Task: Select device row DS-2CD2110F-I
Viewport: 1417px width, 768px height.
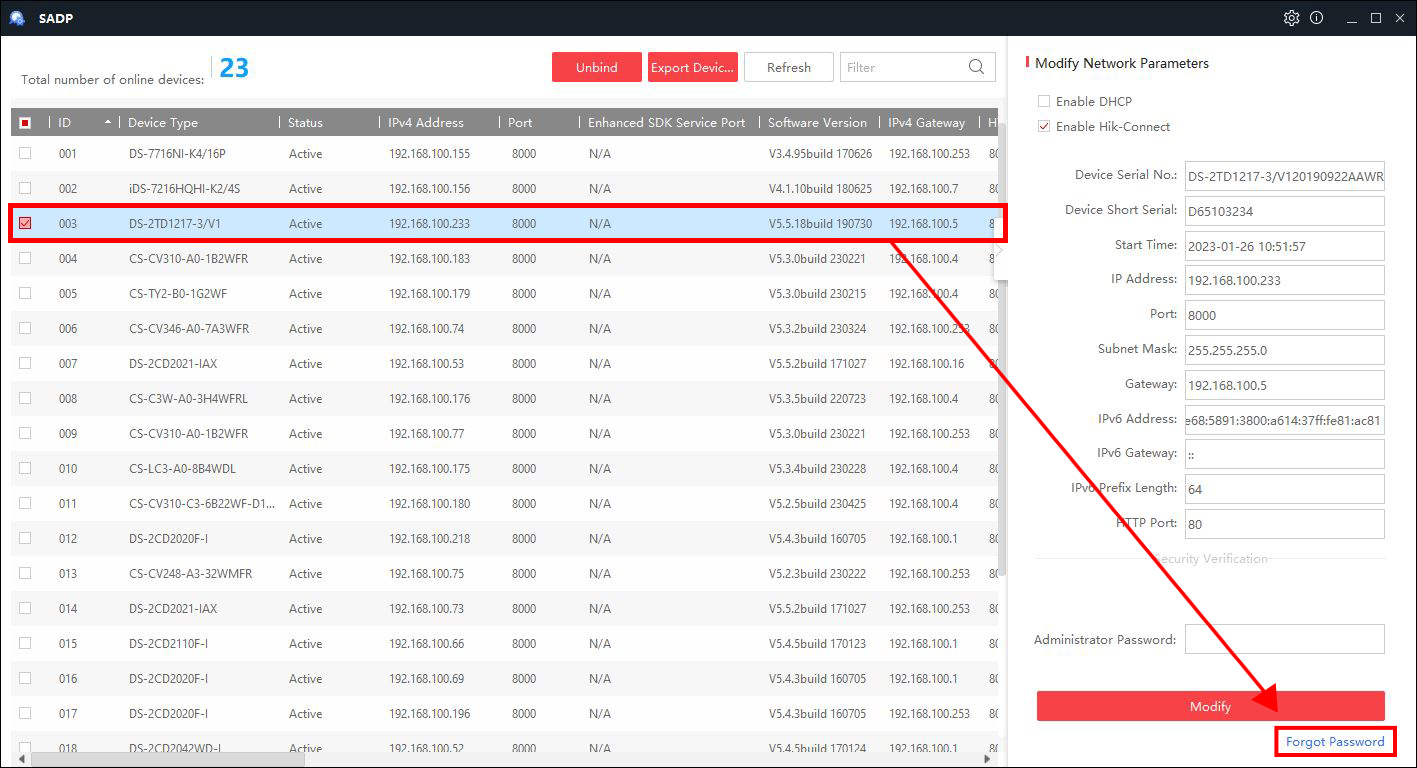Action: click(x=504, y=643)
